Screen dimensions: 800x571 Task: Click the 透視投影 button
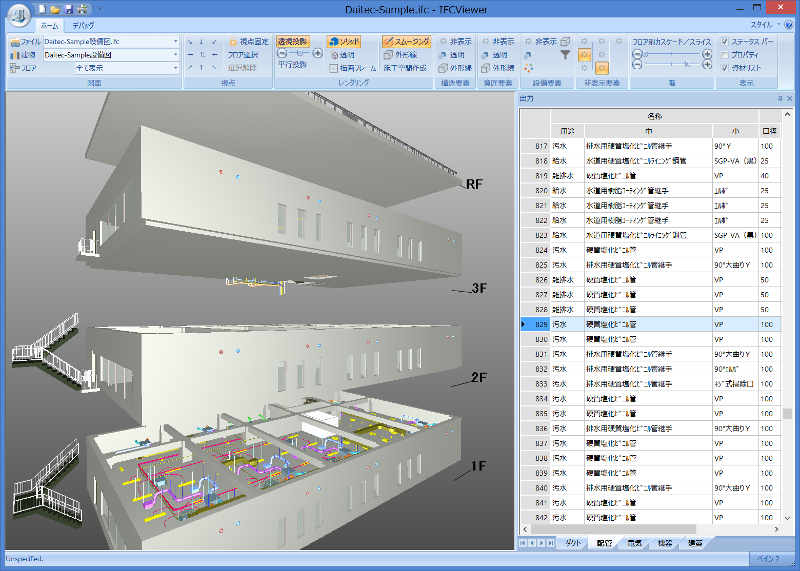click(293, 41)
